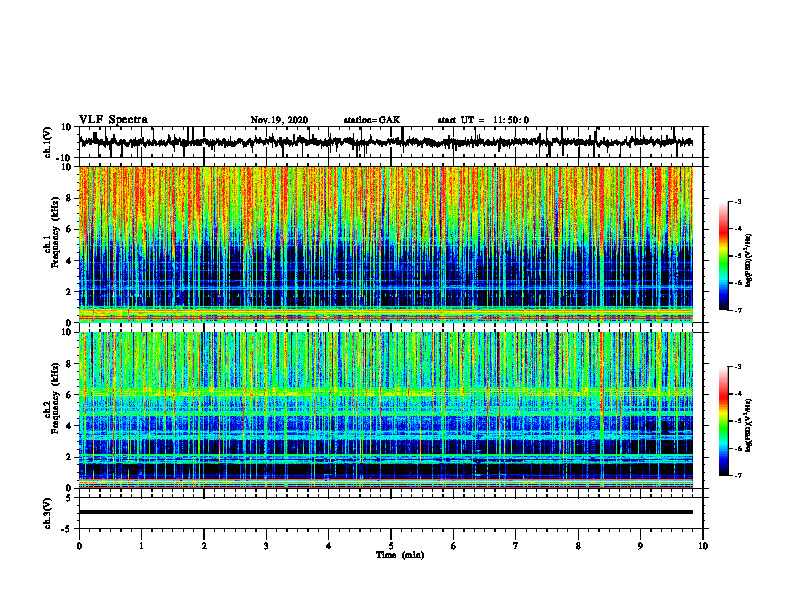Click the ch.1 voltage waveform trace
This screenshot has width=792, height=612.
[x=385, y=142]
